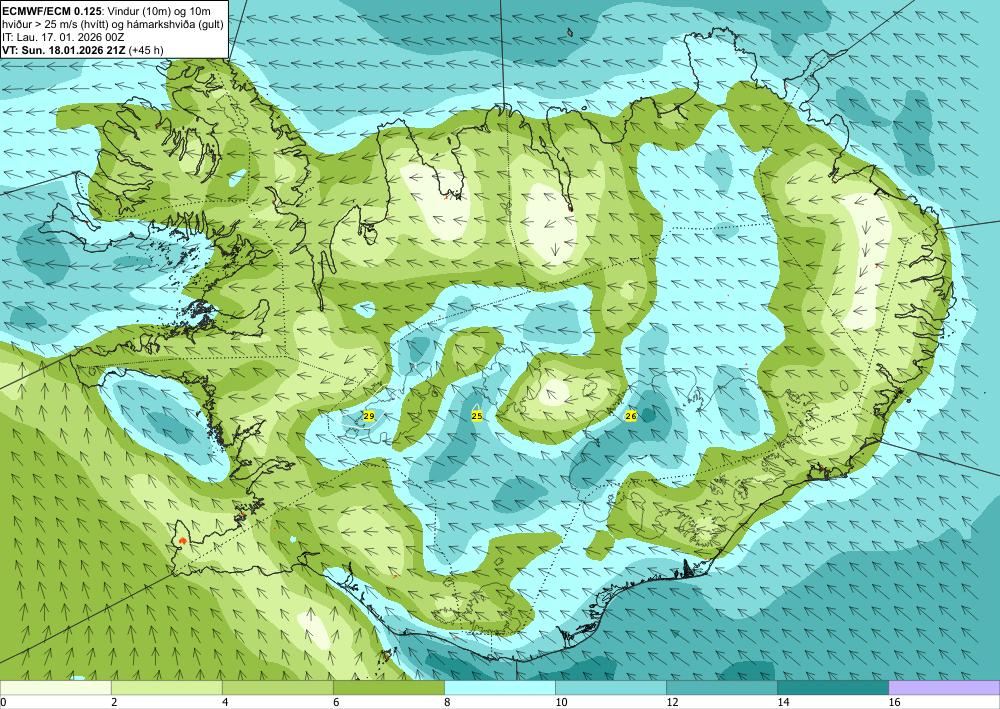Select the 14–16 m/s dark teal swatch
Image resolution: width=1000 pixels, height=709 pixels.
(832, 687)
